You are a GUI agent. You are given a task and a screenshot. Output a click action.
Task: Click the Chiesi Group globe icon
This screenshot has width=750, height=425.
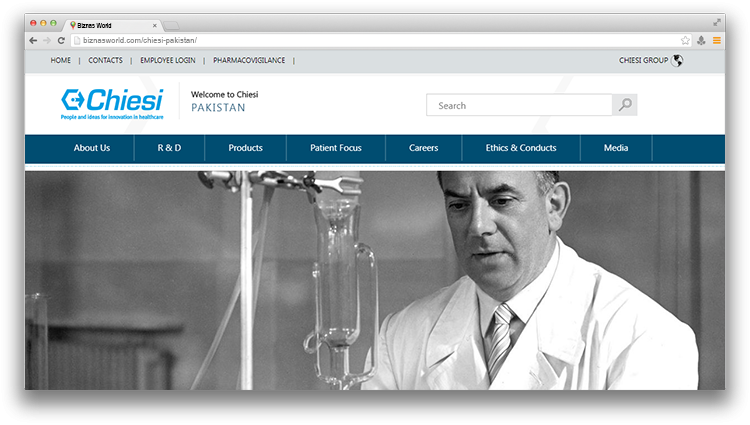click(678, 60)
